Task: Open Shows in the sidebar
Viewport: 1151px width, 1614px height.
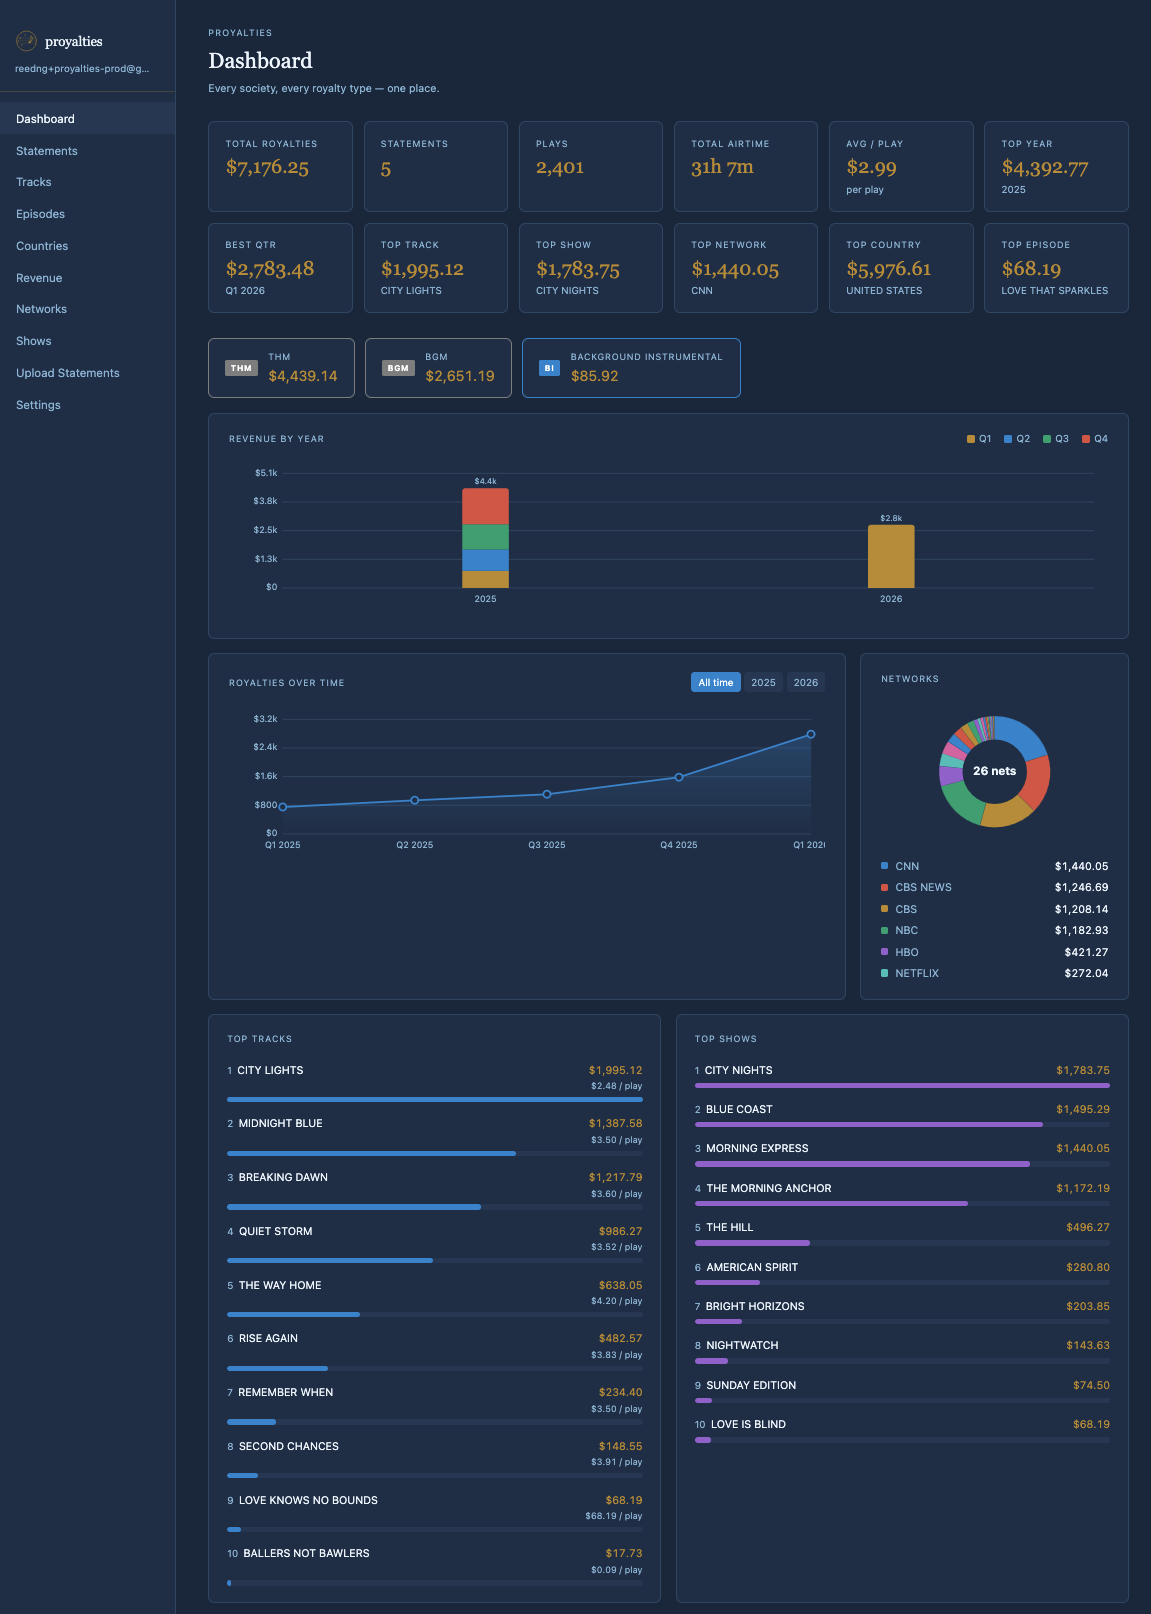Action: tap(87, 341)
